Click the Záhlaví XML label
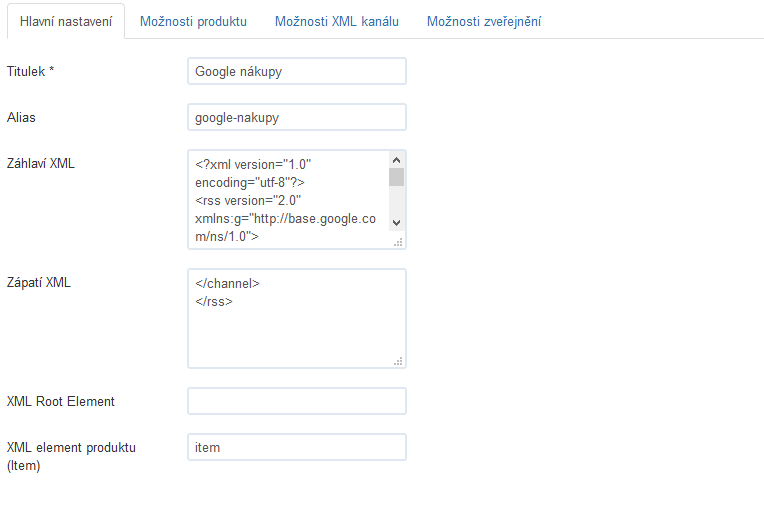The image size is (764, 526). point(41,163)
